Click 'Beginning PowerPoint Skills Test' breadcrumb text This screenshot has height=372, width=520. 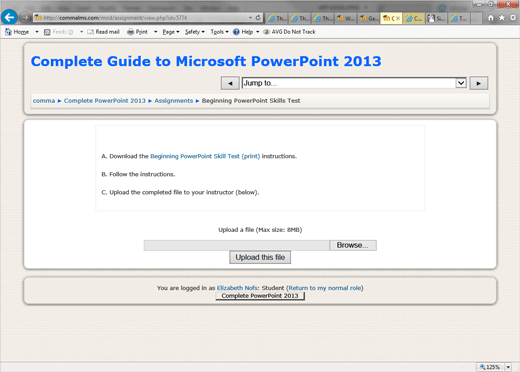click(251, 101)
